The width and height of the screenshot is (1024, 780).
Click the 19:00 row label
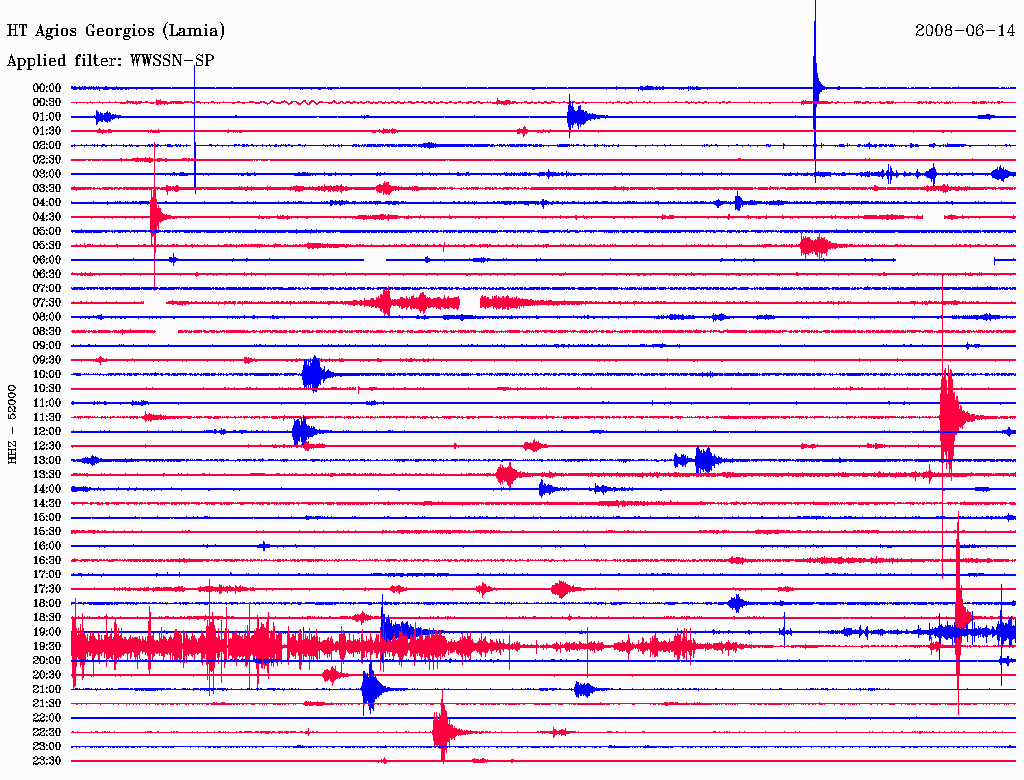tap(47, 632)
